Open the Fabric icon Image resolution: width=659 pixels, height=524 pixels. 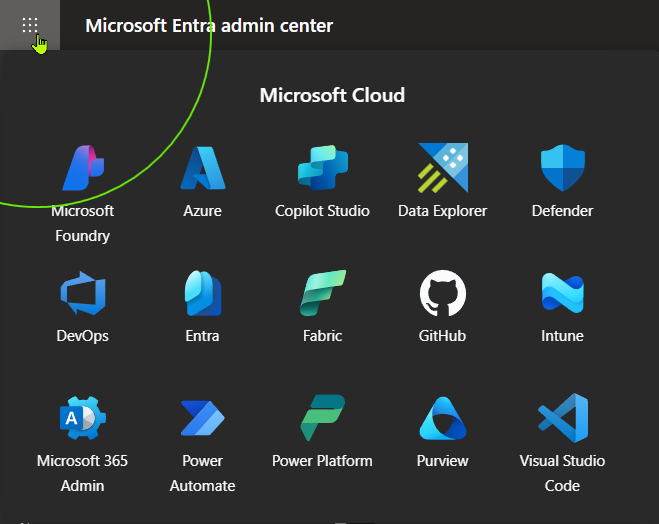tap(322, 293)
